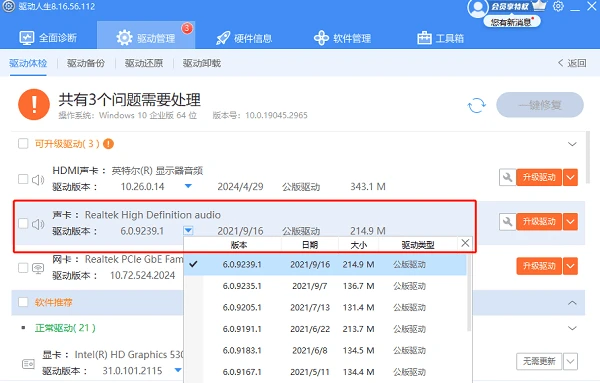Screen dimensions: 600x383
Task: Toggle the 软件推荐 checkbox
Action: pos(23,302)
